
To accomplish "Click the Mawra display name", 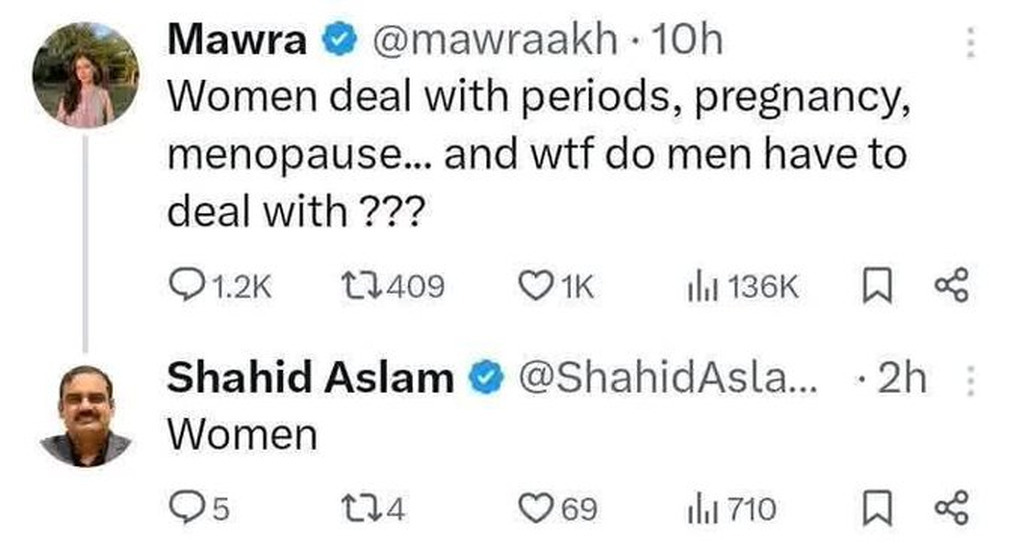I will tap(238, 41).
